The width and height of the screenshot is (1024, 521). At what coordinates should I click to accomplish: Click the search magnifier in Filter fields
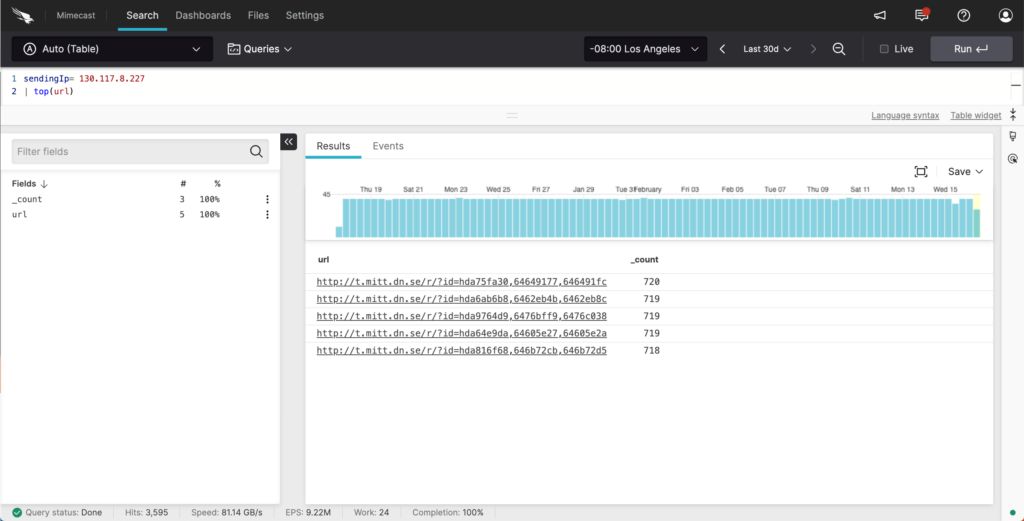(x=256, y=151)
